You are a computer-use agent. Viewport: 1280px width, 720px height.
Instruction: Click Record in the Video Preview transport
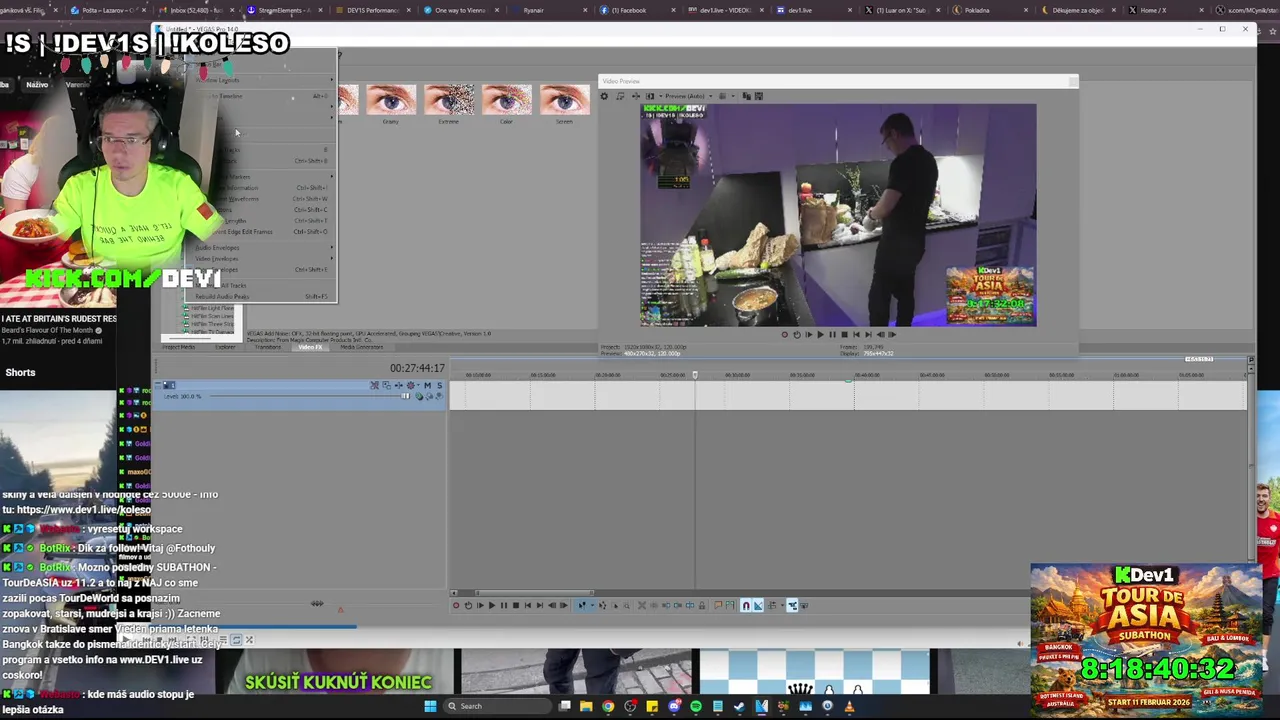coord(785,335)
